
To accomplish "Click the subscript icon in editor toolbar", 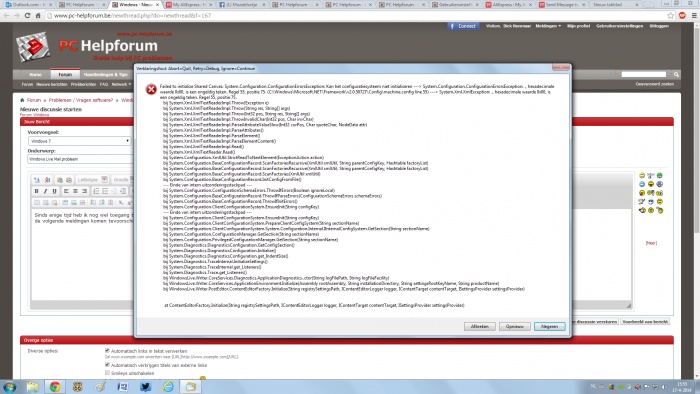I will (121, 203).
